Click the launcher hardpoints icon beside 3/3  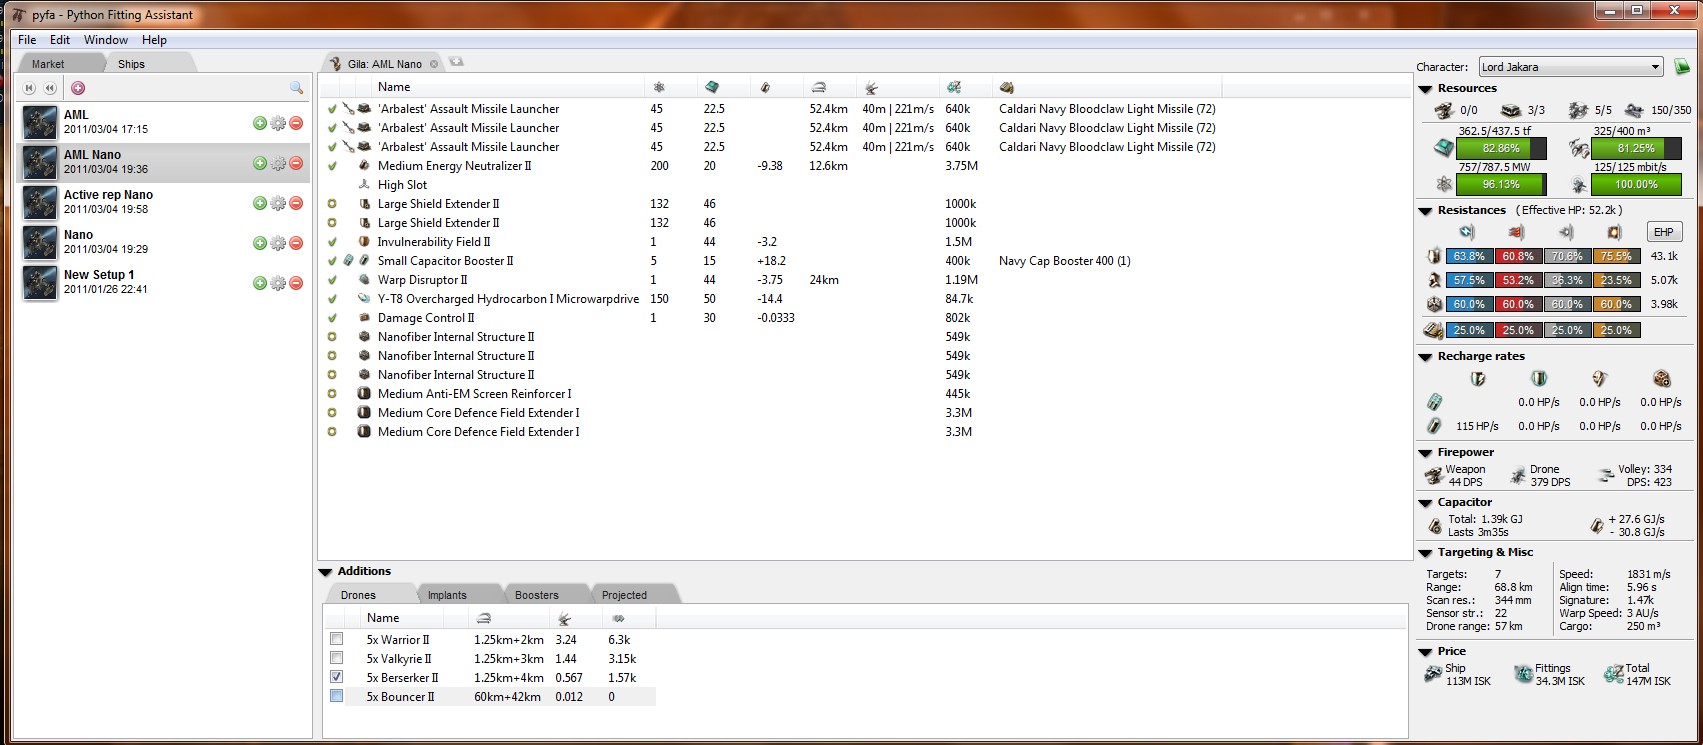1511,110
